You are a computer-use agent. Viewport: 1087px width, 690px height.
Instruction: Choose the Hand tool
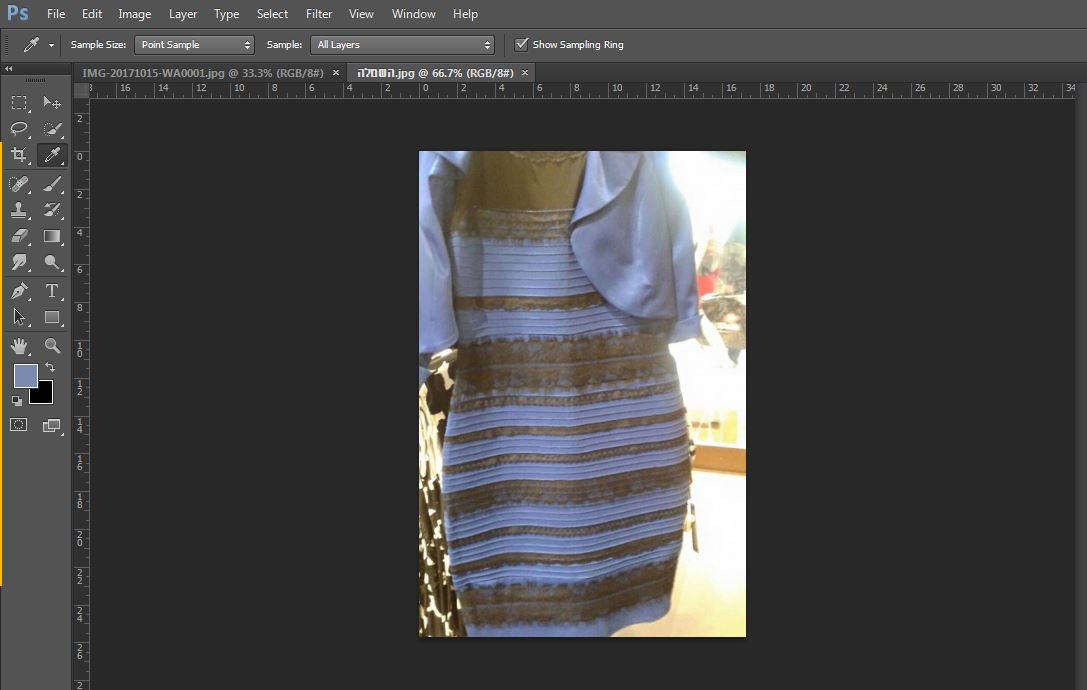(19, 346)
